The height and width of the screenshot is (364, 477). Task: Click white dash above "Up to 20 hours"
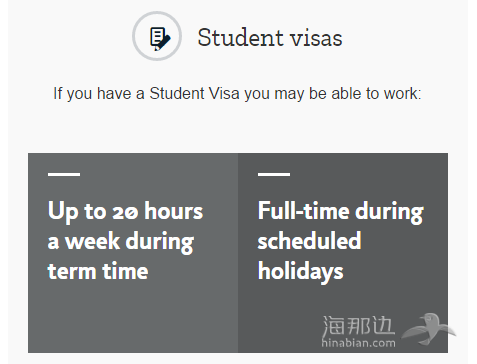64,174
